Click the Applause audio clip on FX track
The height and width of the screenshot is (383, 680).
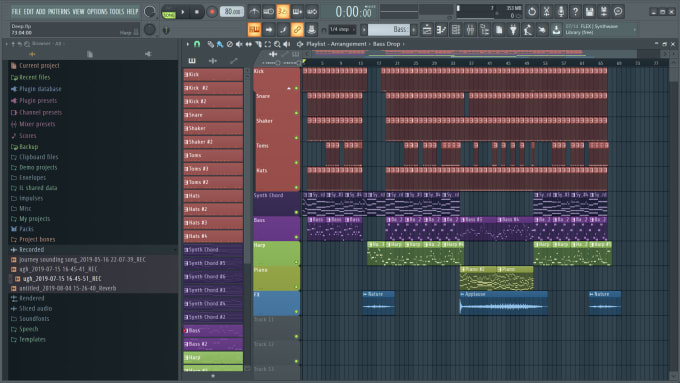[503, 303]
